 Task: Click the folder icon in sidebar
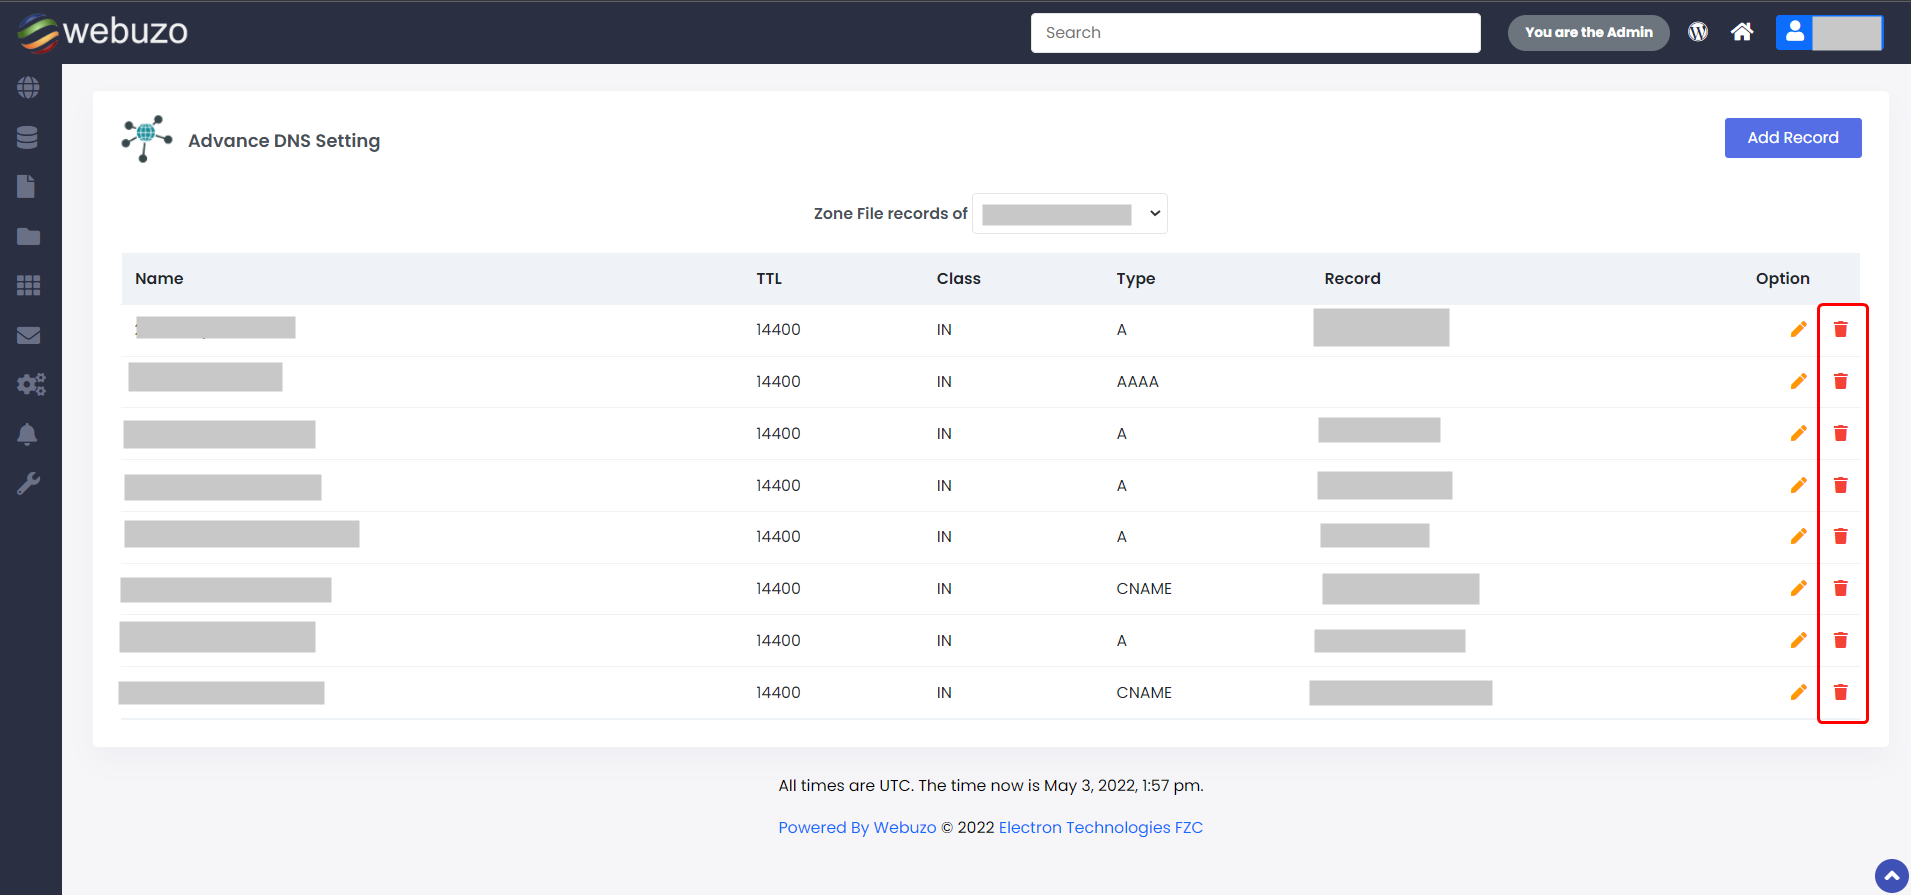pyautogui.click(x=28, y=237)
